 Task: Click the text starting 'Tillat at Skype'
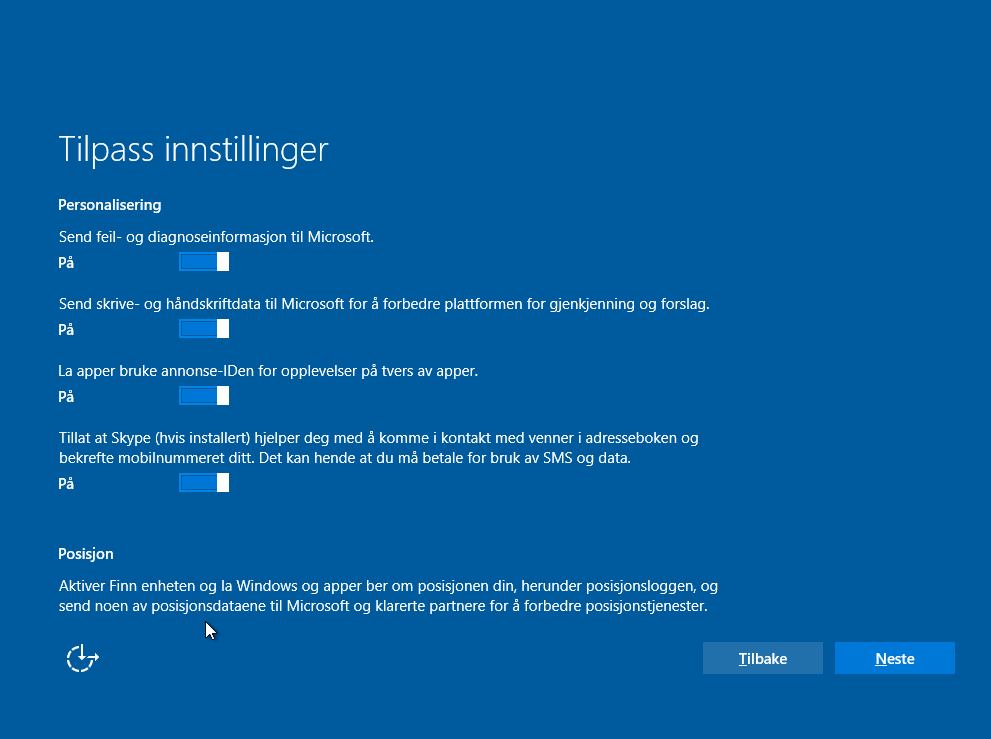pos(379,448)
